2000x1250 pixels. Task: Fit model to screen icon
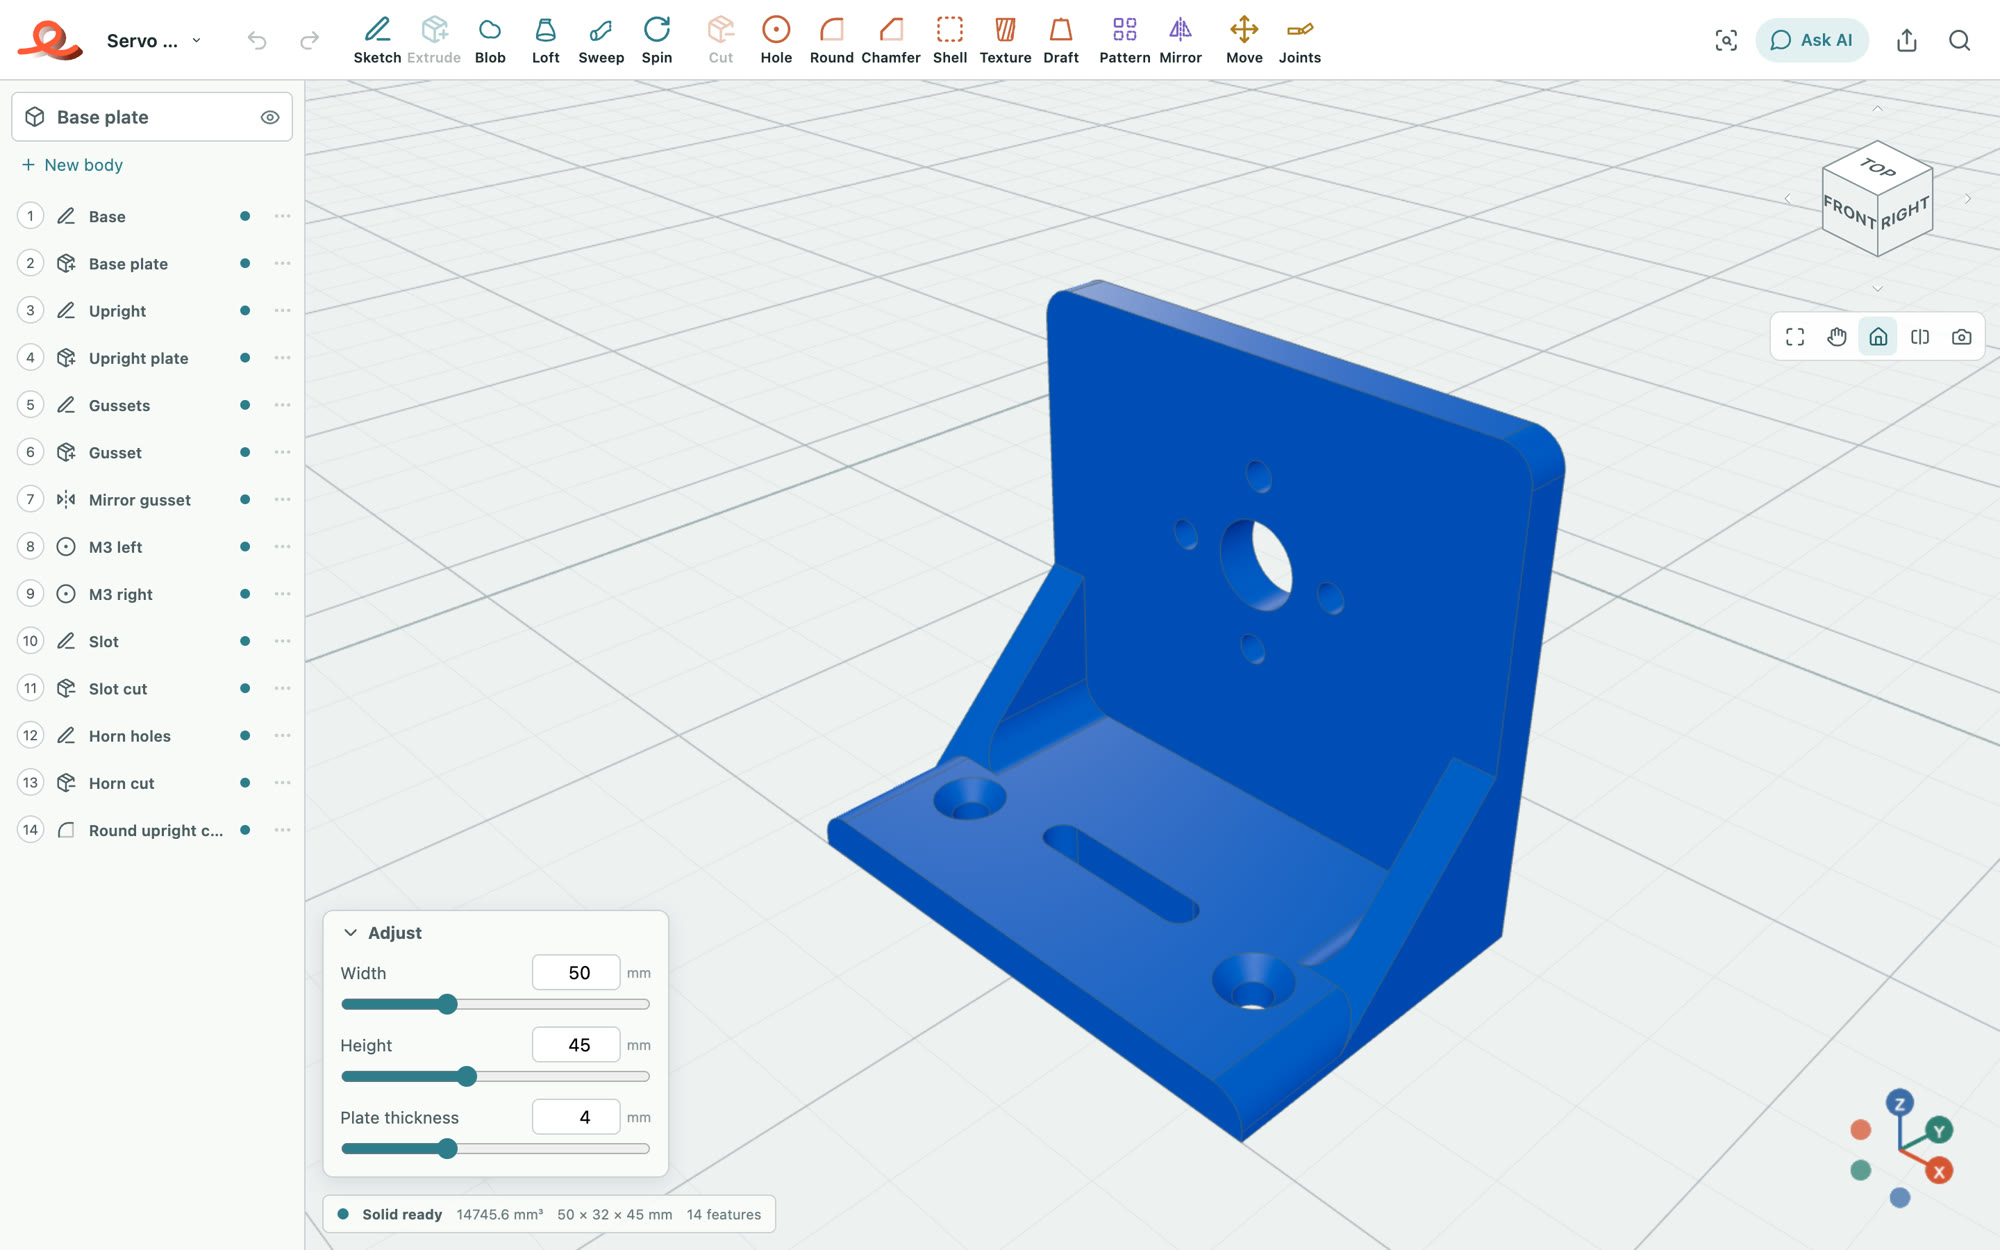coord(1795,337)
